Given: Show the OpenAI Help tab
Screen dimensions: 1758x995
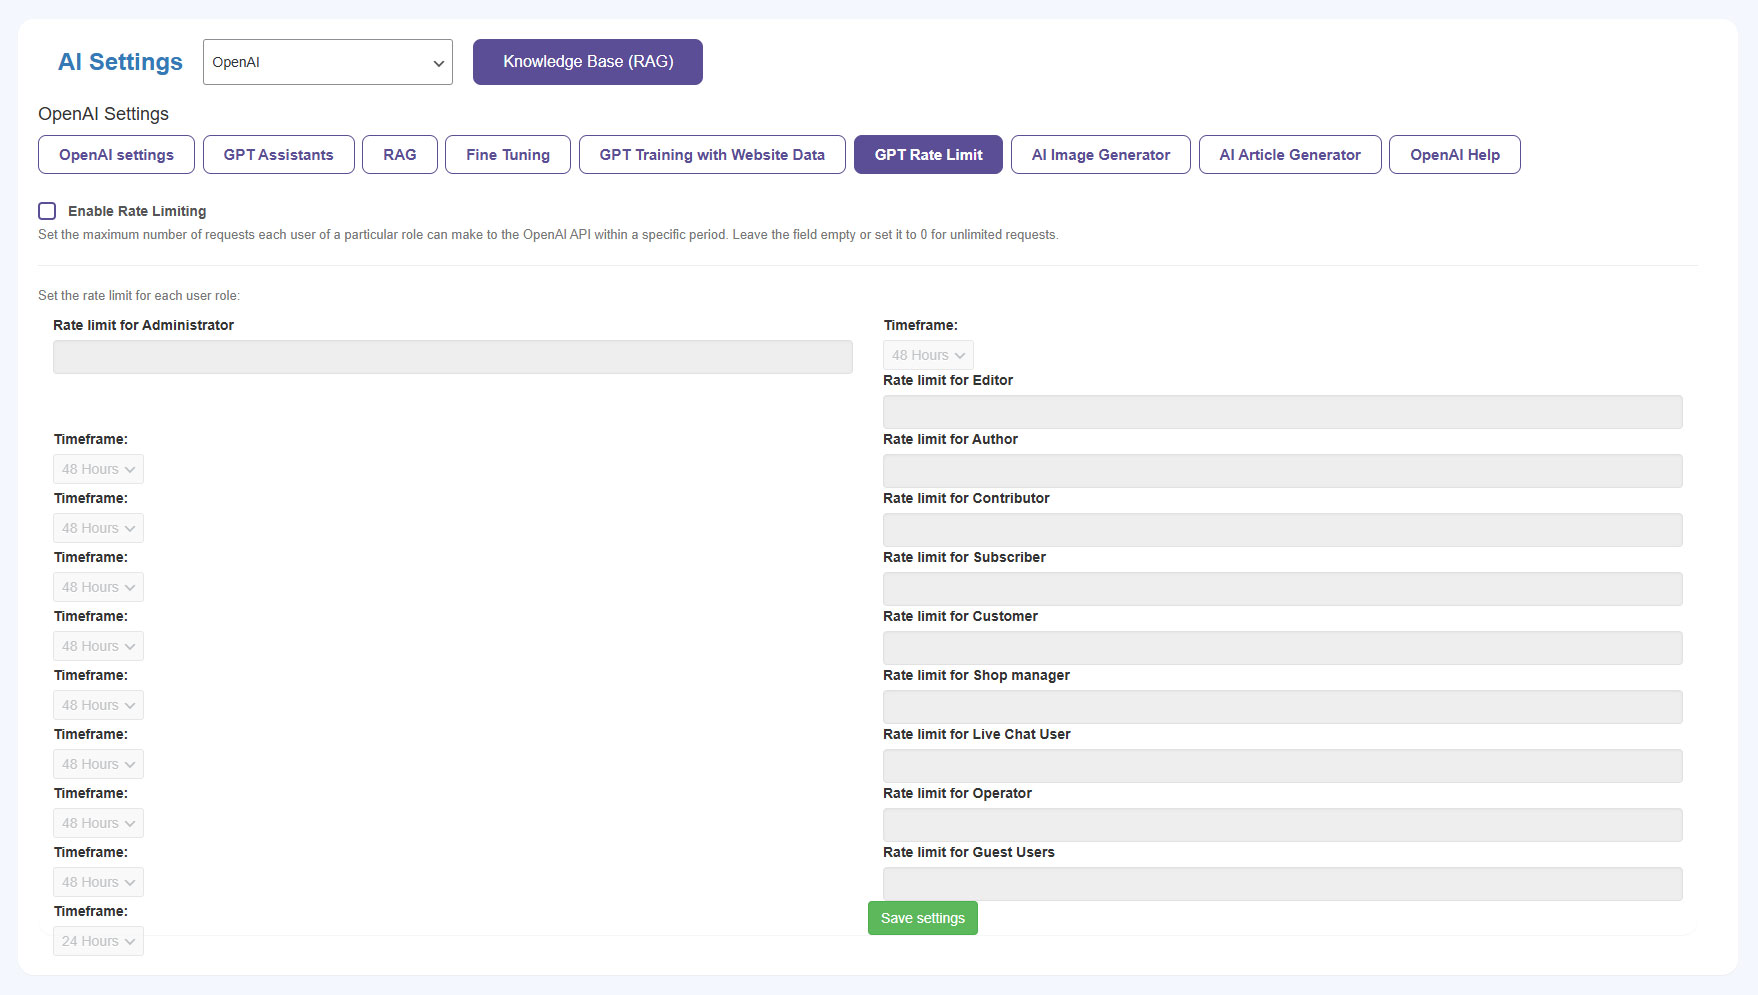Looking at the screenshot, I should (1454, 155).
